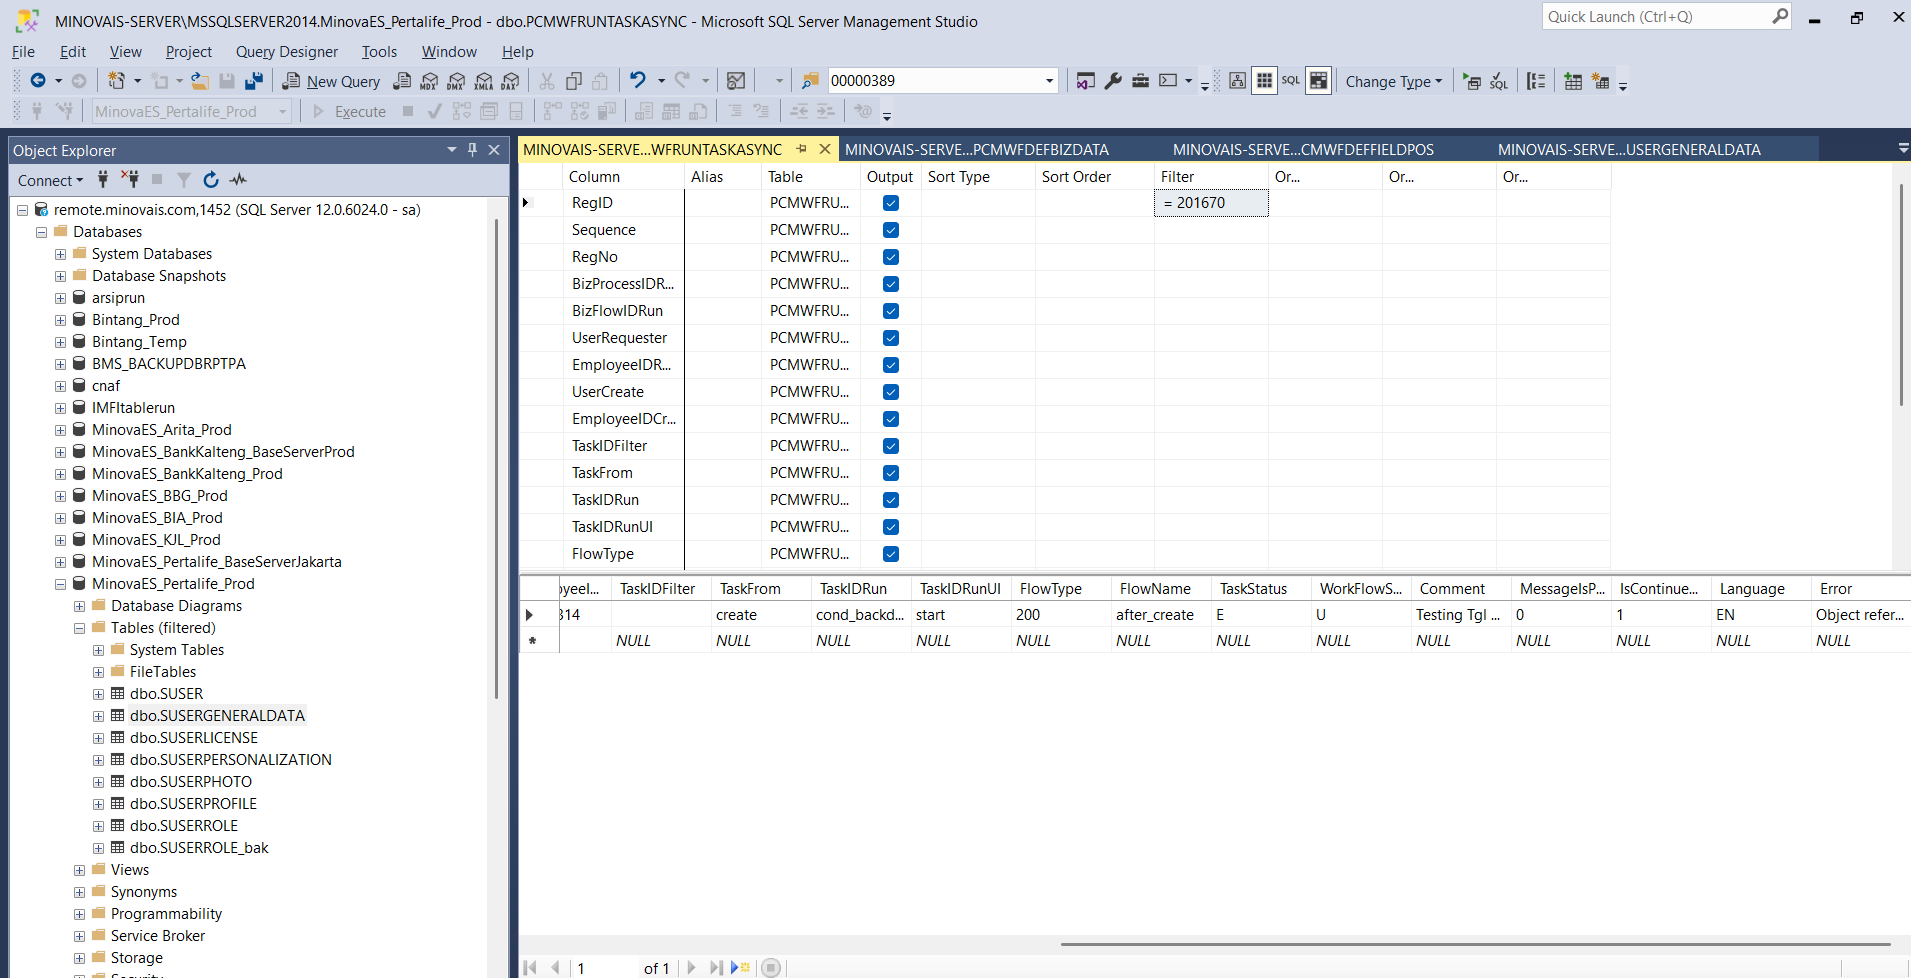Screen dimensions: 1911x978
Task: Click the results grid horizontal scrollbar
Action: pyautogui.click(x=1475, y=943)
